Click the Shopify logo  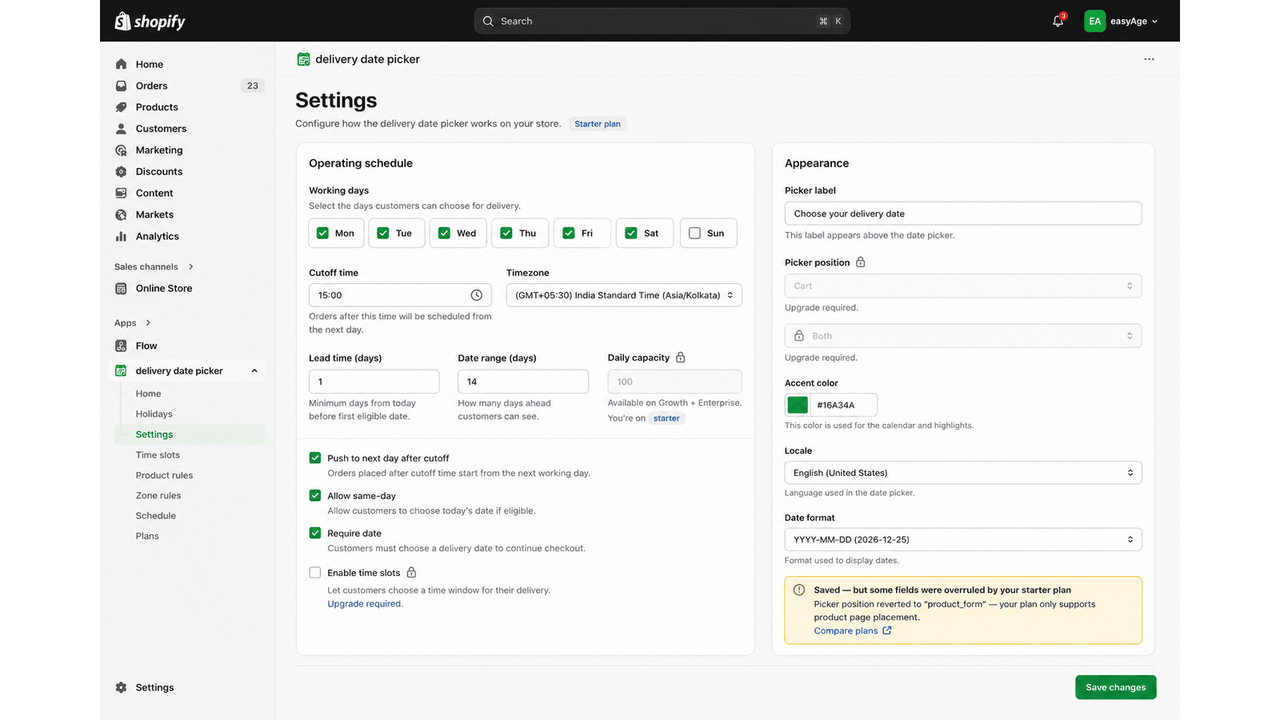(150, 21)
